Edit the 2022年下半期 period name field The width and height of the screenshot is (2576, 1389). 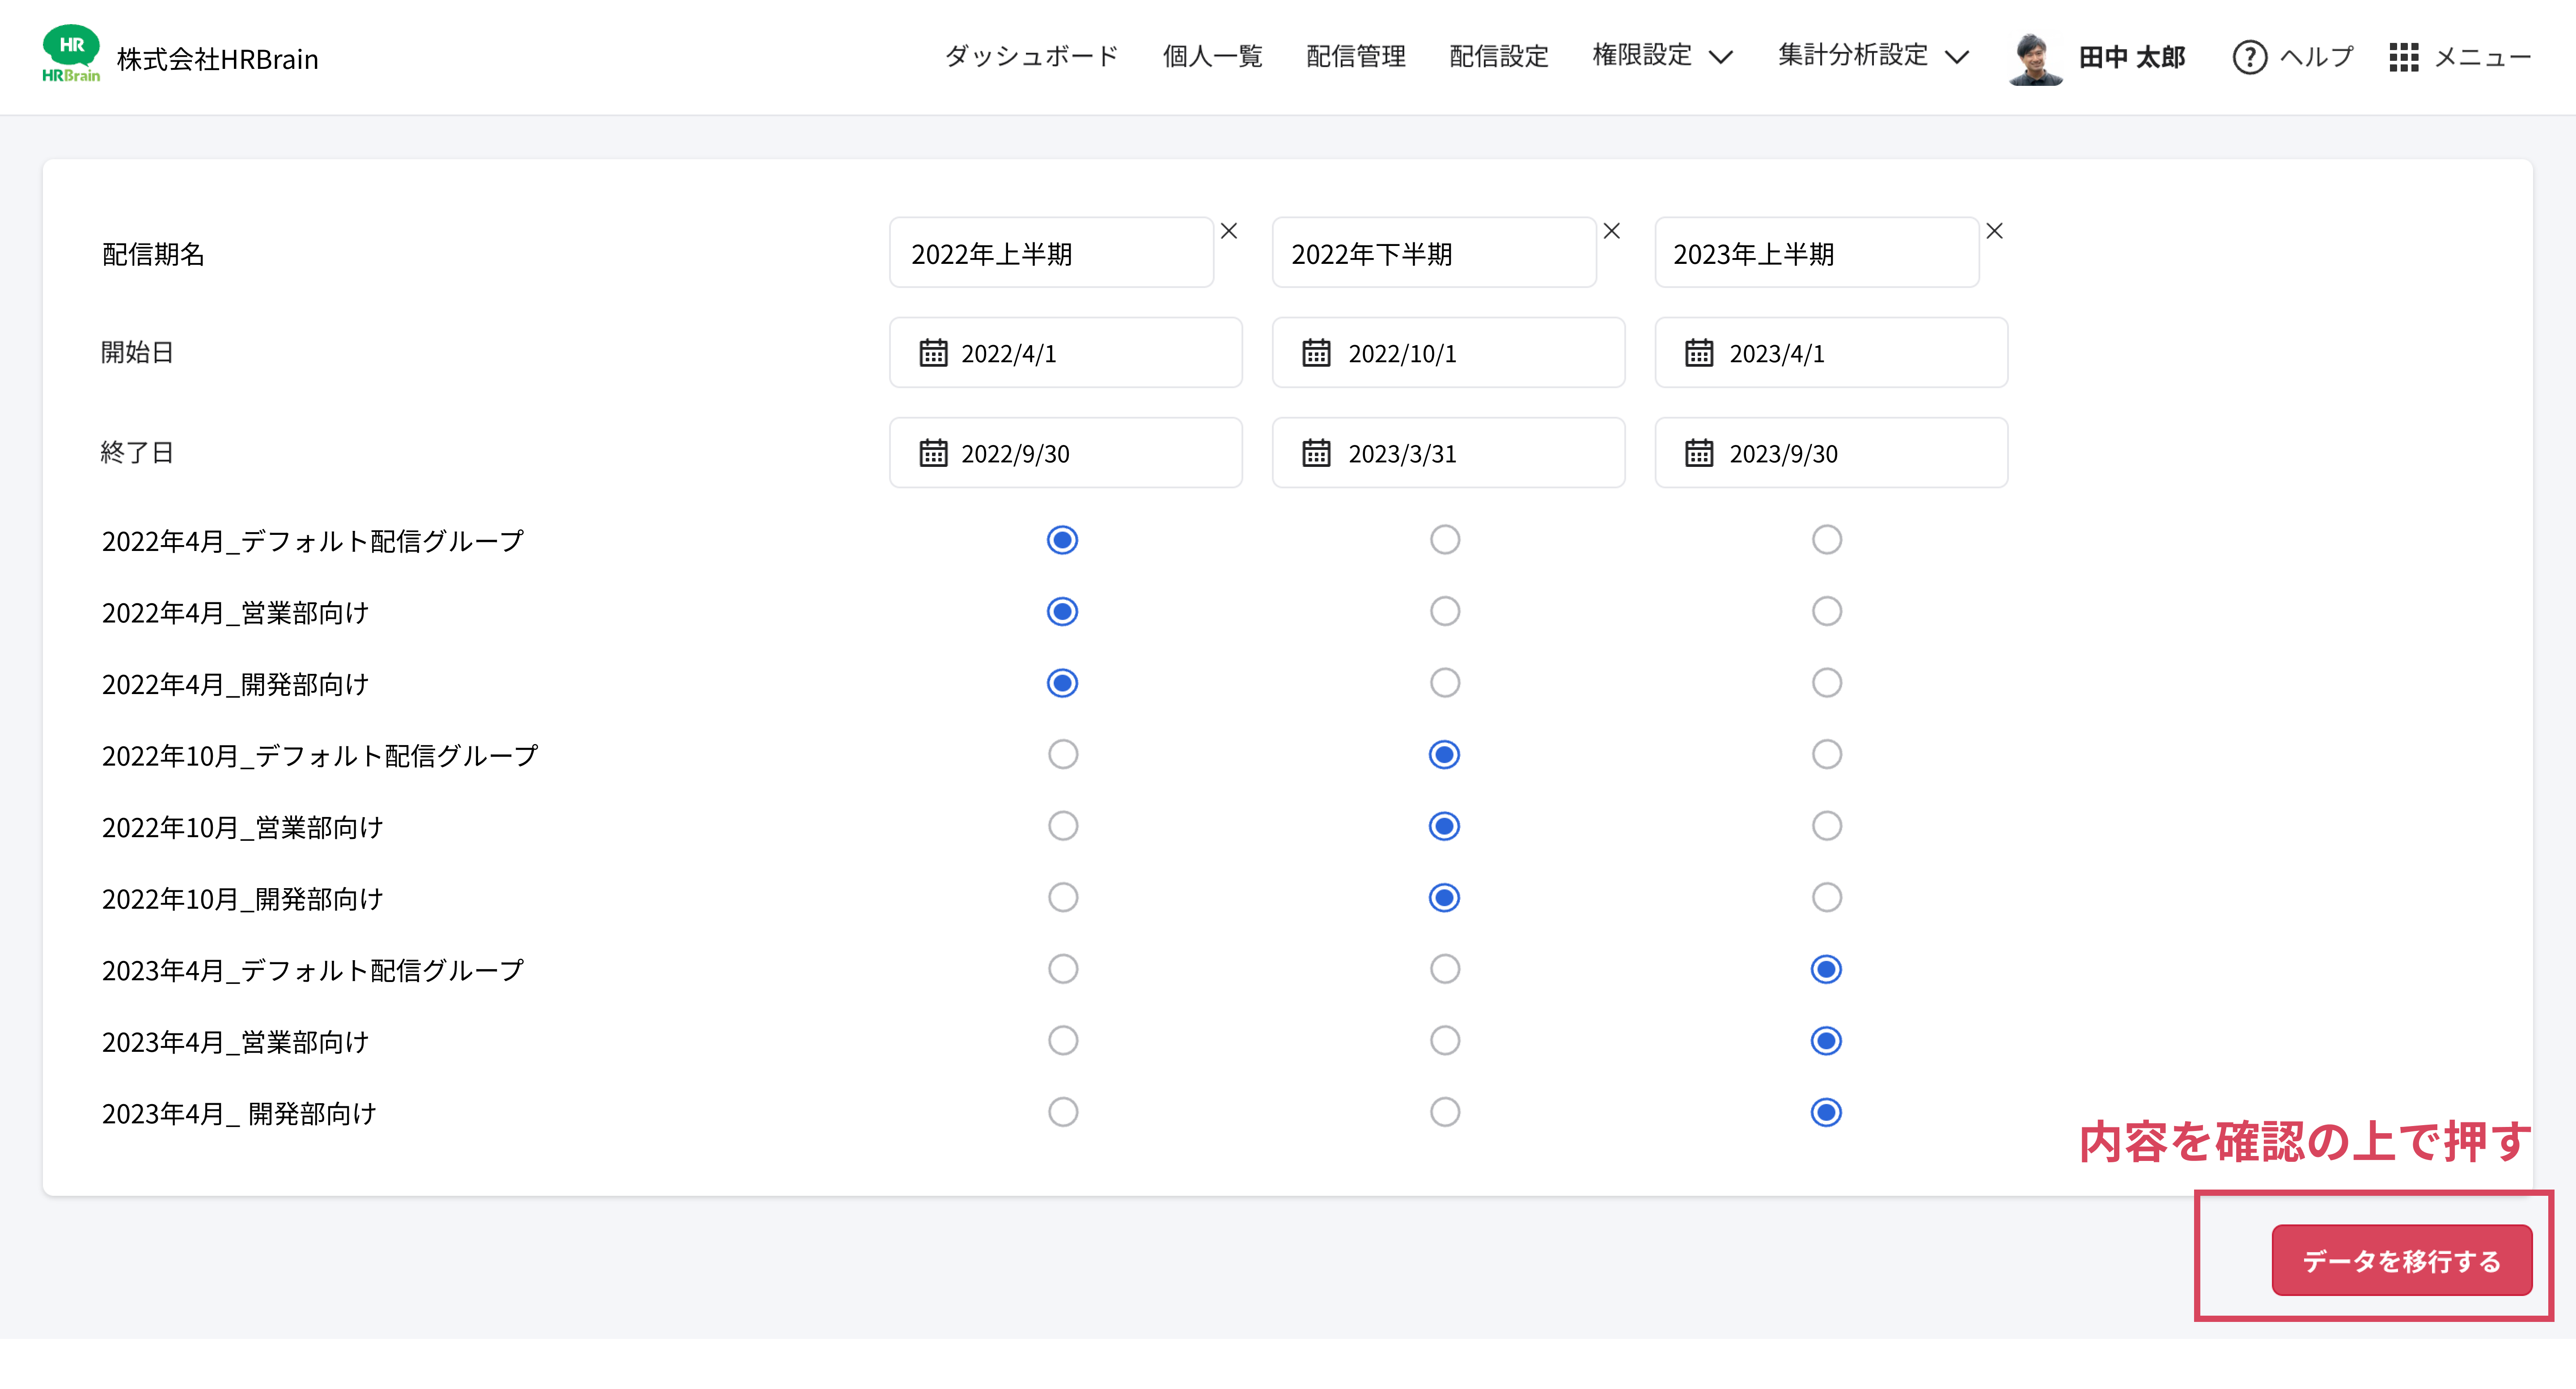(1434, 253)
